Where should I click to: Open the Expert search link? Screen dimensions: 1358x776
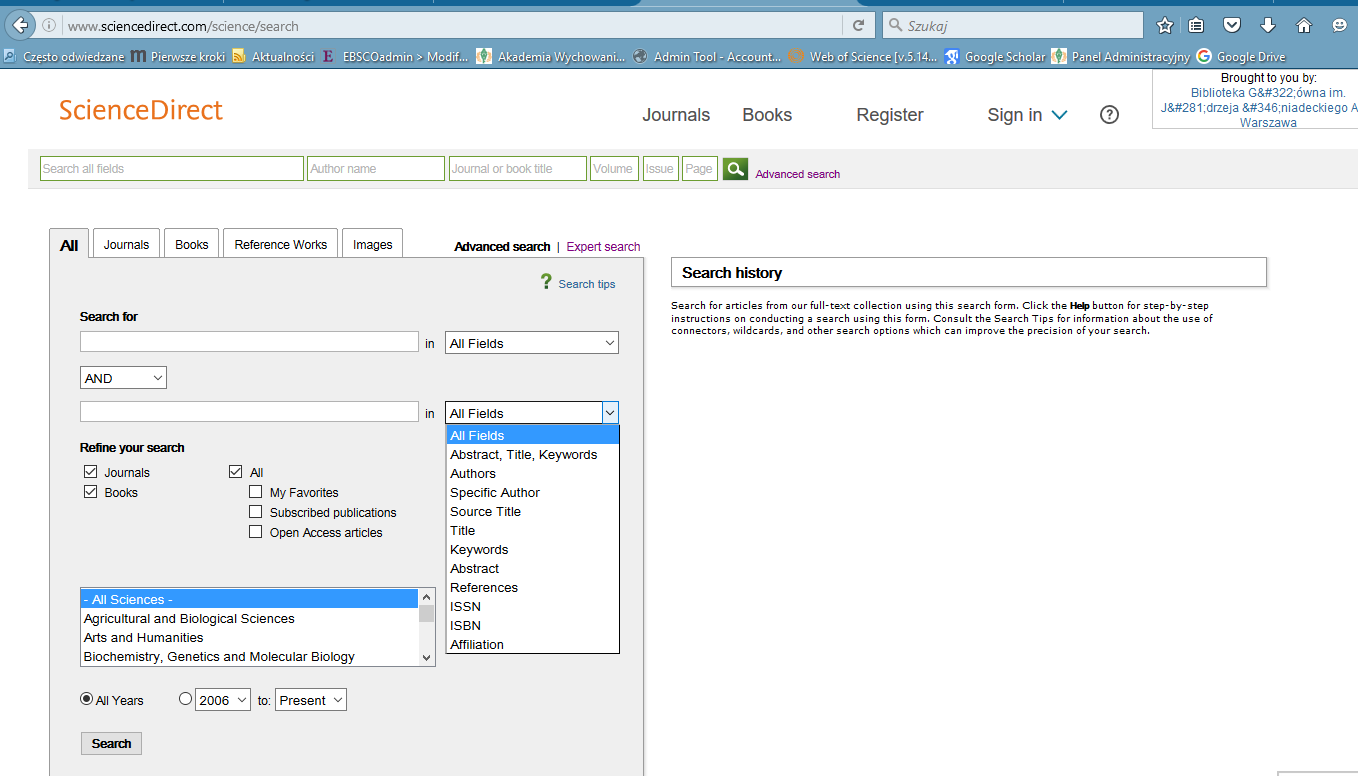[x=603, y=247]
